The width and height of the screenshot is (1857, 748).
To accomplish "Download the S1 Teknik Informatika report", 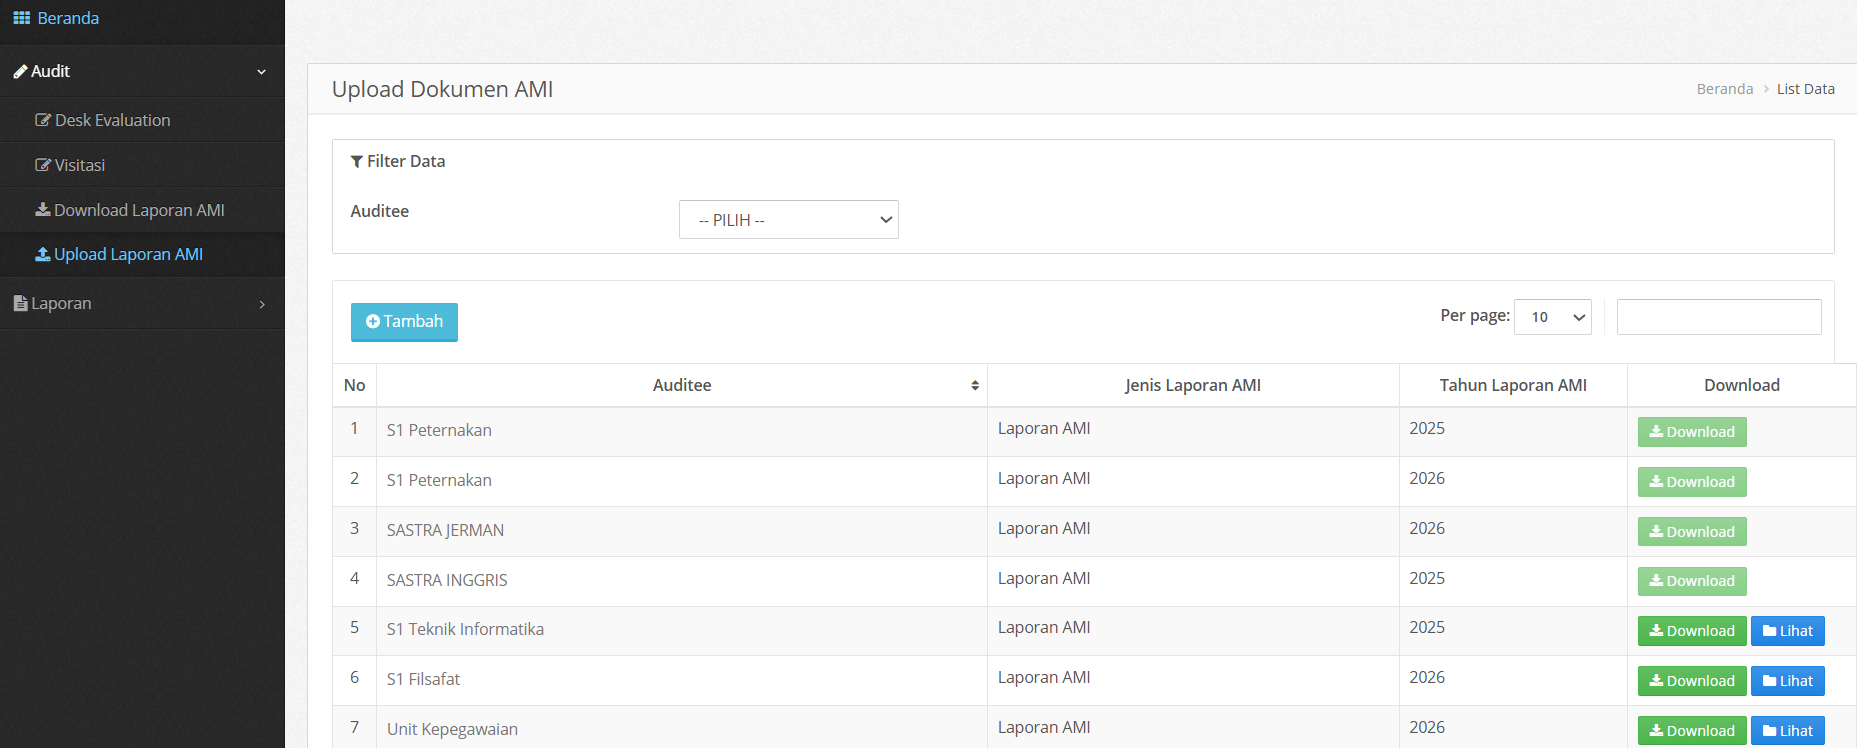I will click(x=1692, y=631).
